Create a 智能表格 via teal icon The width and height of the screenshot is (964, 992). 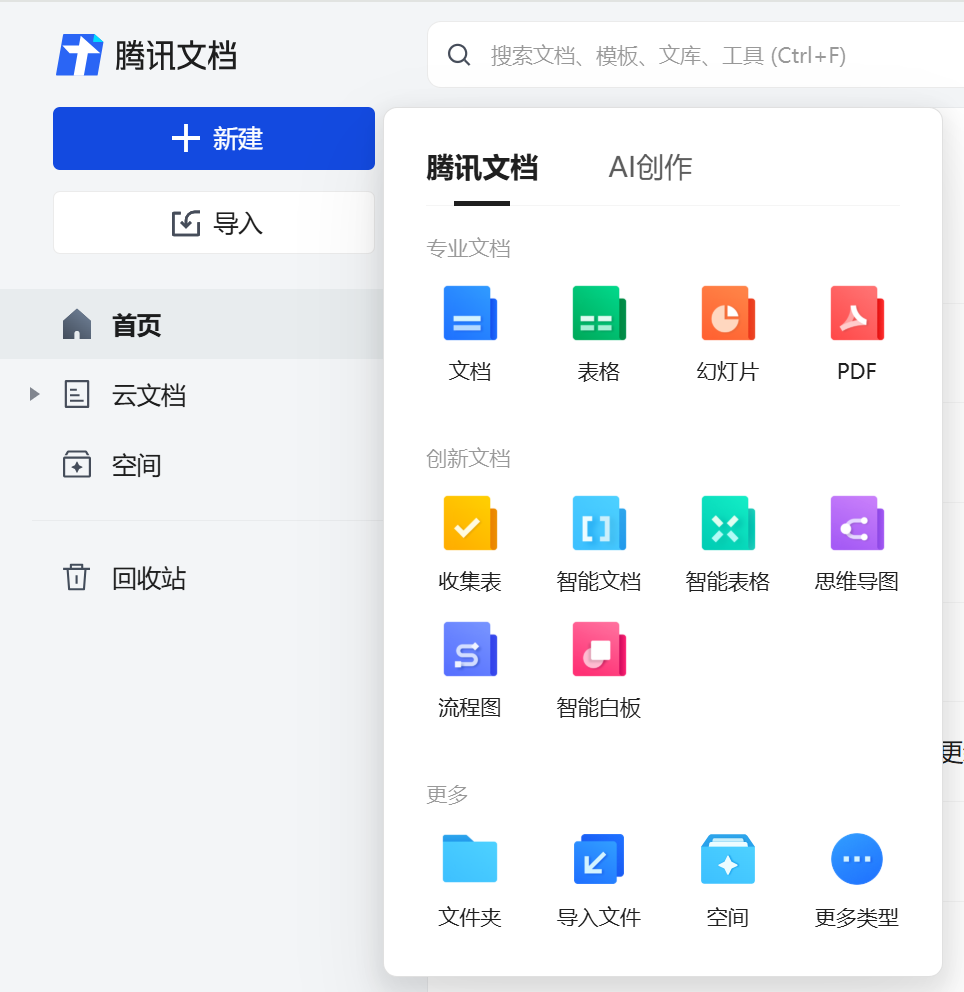(x=728, y=523)
